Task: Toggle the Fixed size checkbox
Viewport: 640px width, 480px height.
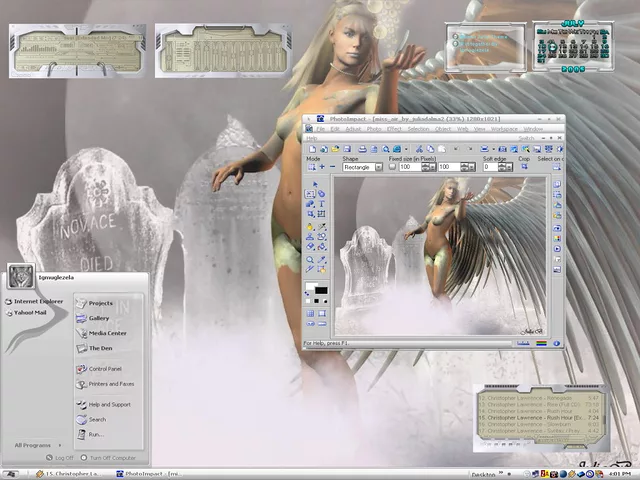Action: 393,167
